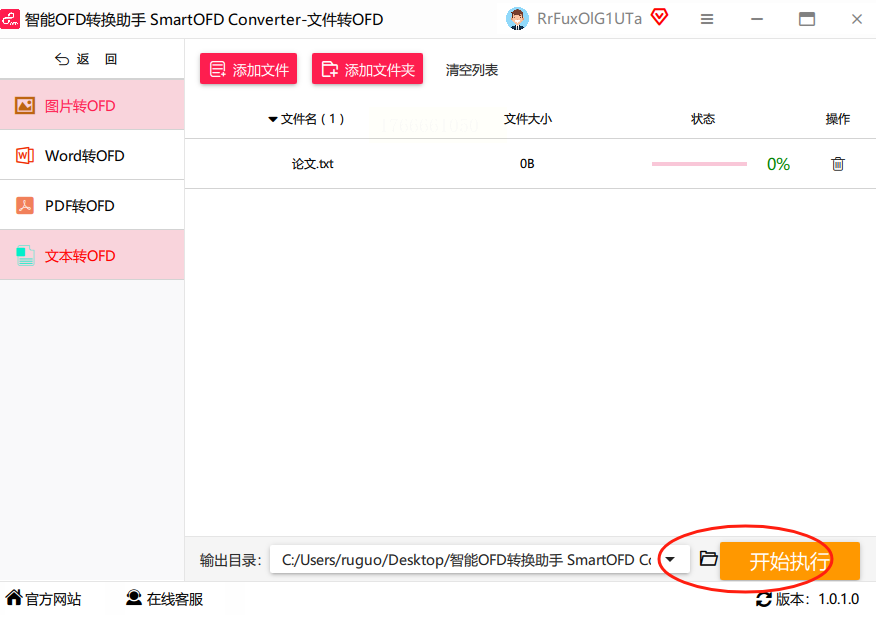Click the 添加文件夹 button
The width and height of the screenshot is (876, 618).
click(x=367, y=69)
